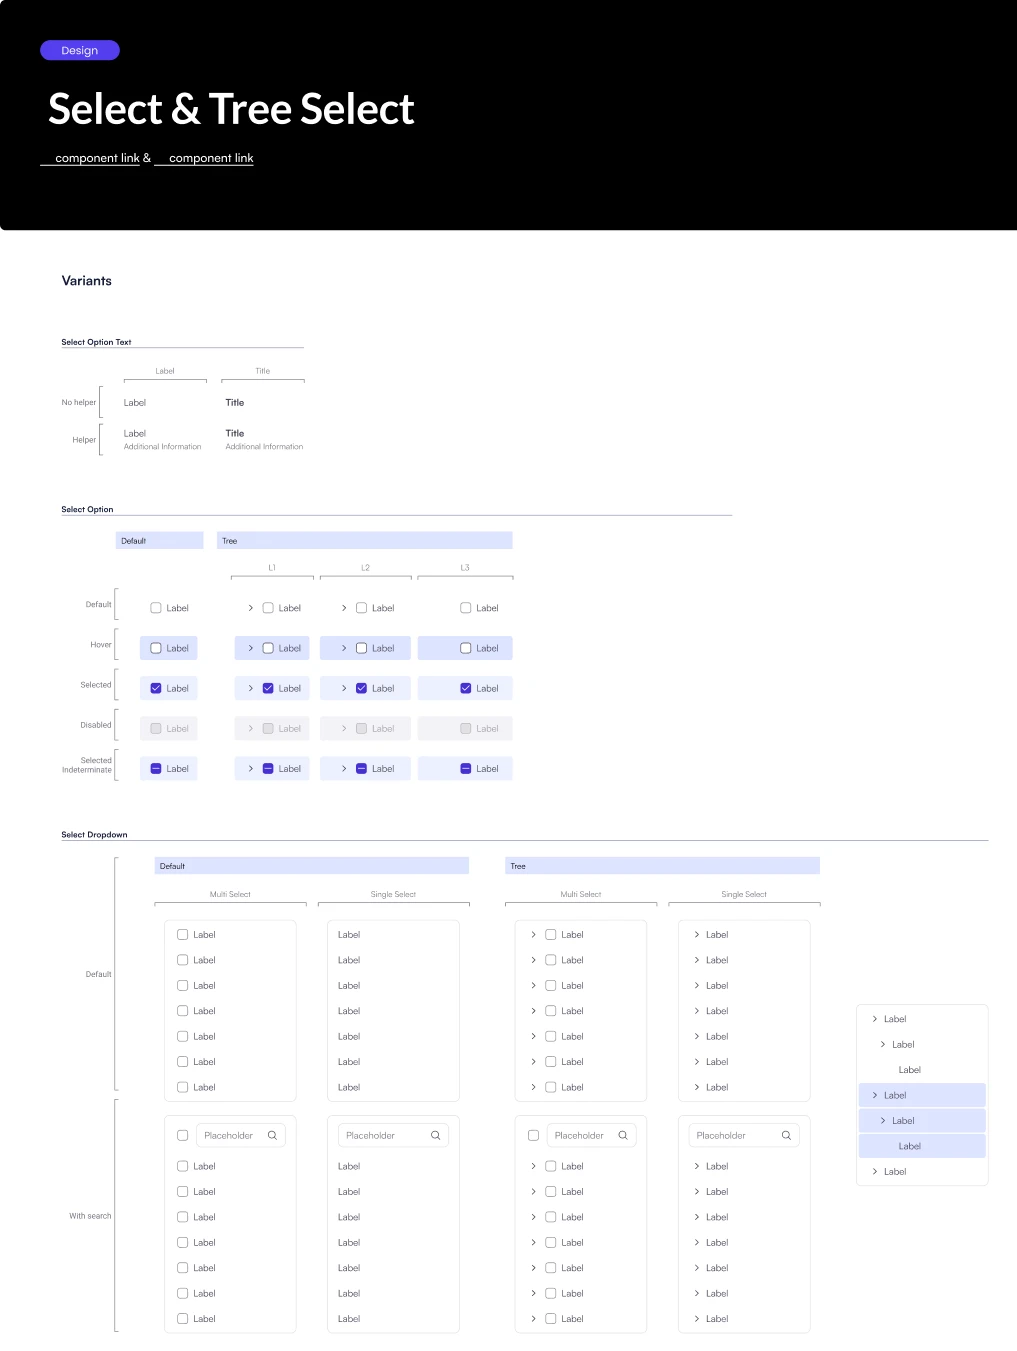Expand the Indeterminate-state L2 option chevron
The image size is (1017, 1351).
(344, 768)
